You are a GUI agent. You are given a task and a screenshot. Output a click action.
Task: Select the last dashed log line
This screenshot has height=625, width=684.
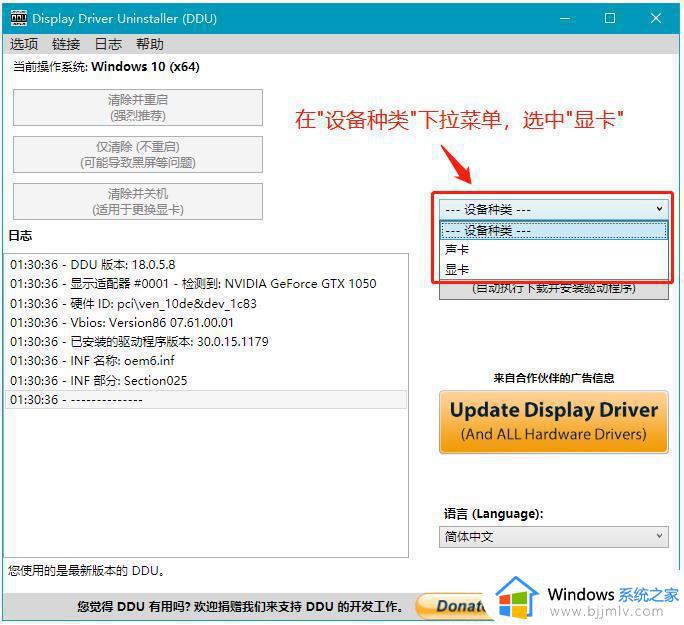[x=205, y=400]
